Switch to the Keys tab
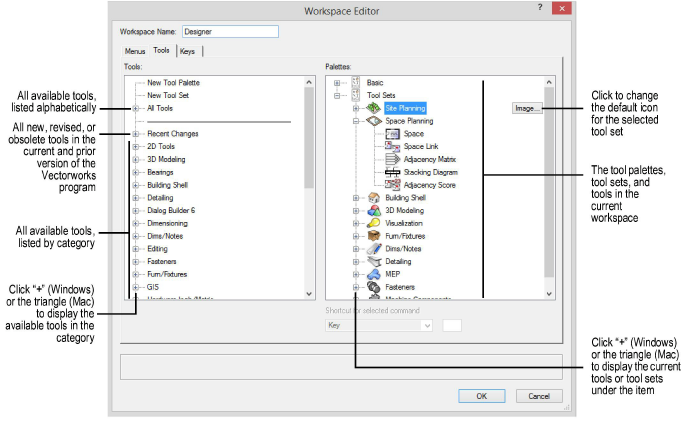686x437 pixels. tap(188, 51)
